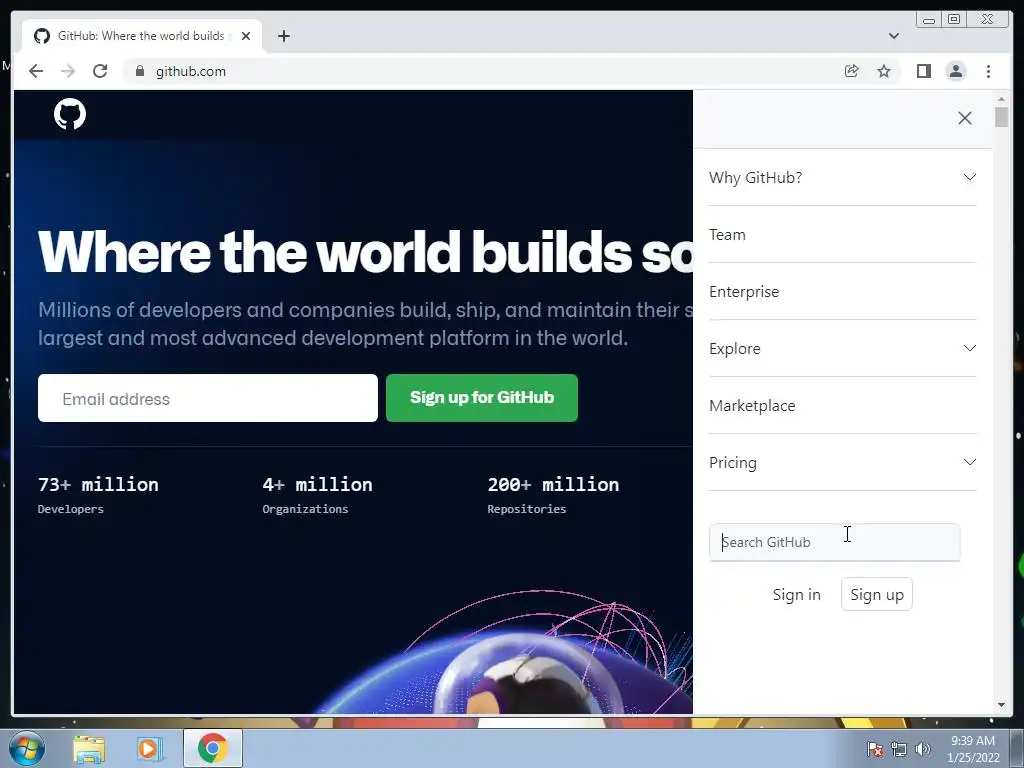Click the page scrollbar thumb
1024x768 pixels.
[1001, 117]
